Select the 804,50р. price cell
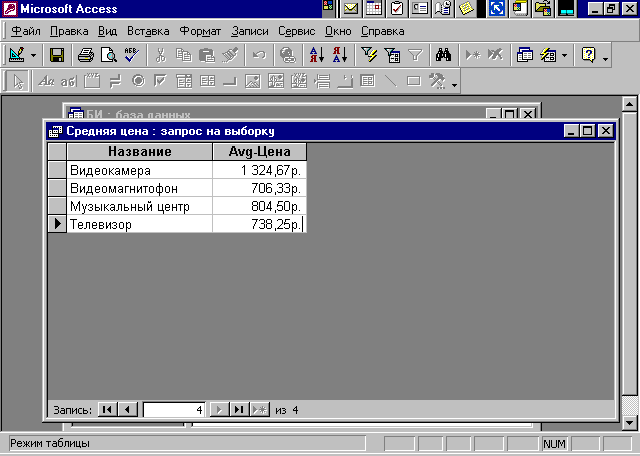 point(260,206)
